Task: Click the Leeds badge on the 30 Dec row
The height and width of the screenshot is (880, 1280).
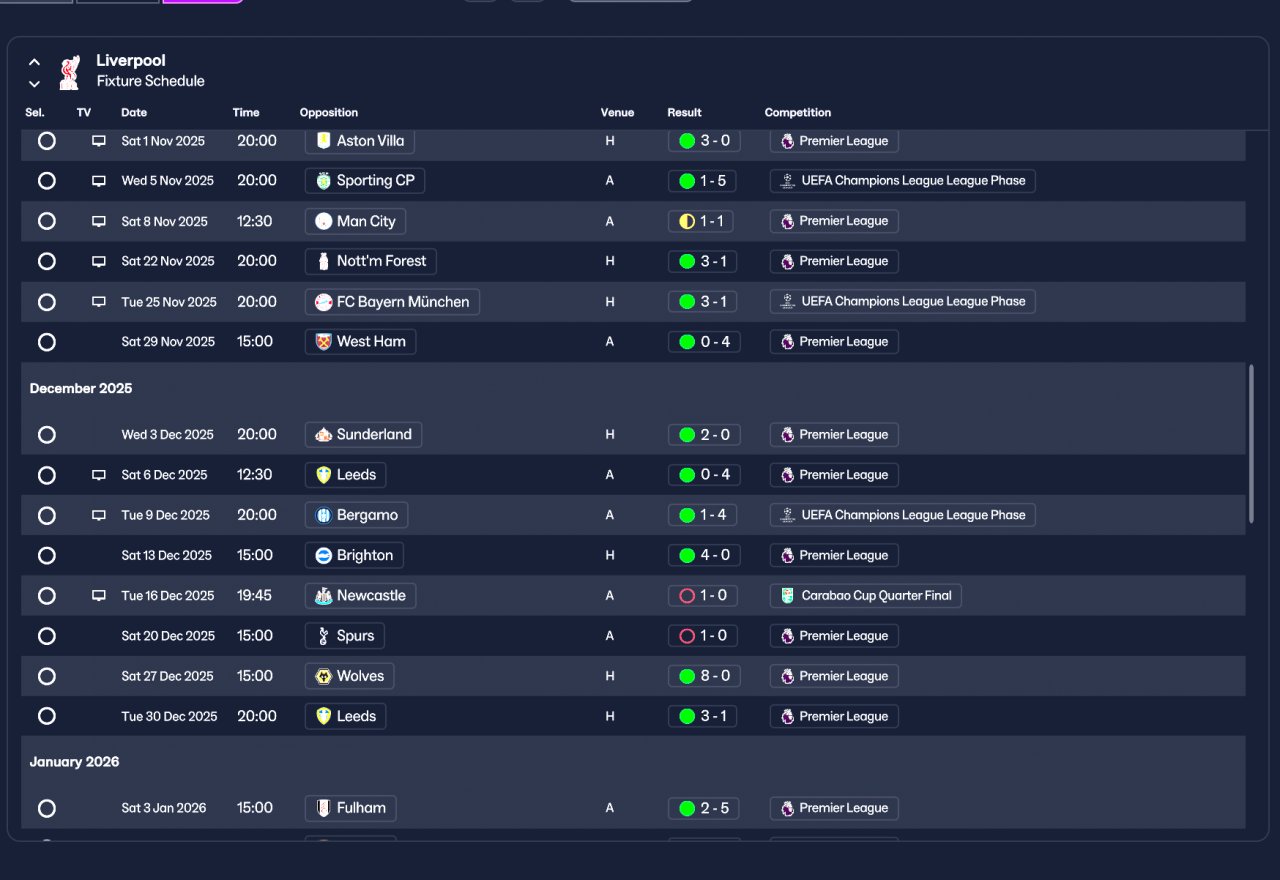Action: 323,716
